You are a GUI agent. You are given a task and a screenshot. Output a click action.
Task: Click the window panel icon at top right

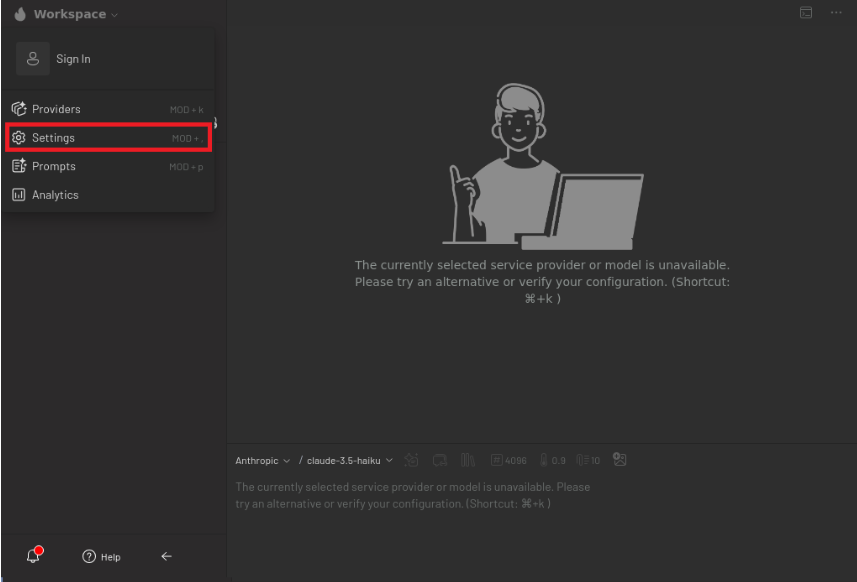click(x=805, y=12)
